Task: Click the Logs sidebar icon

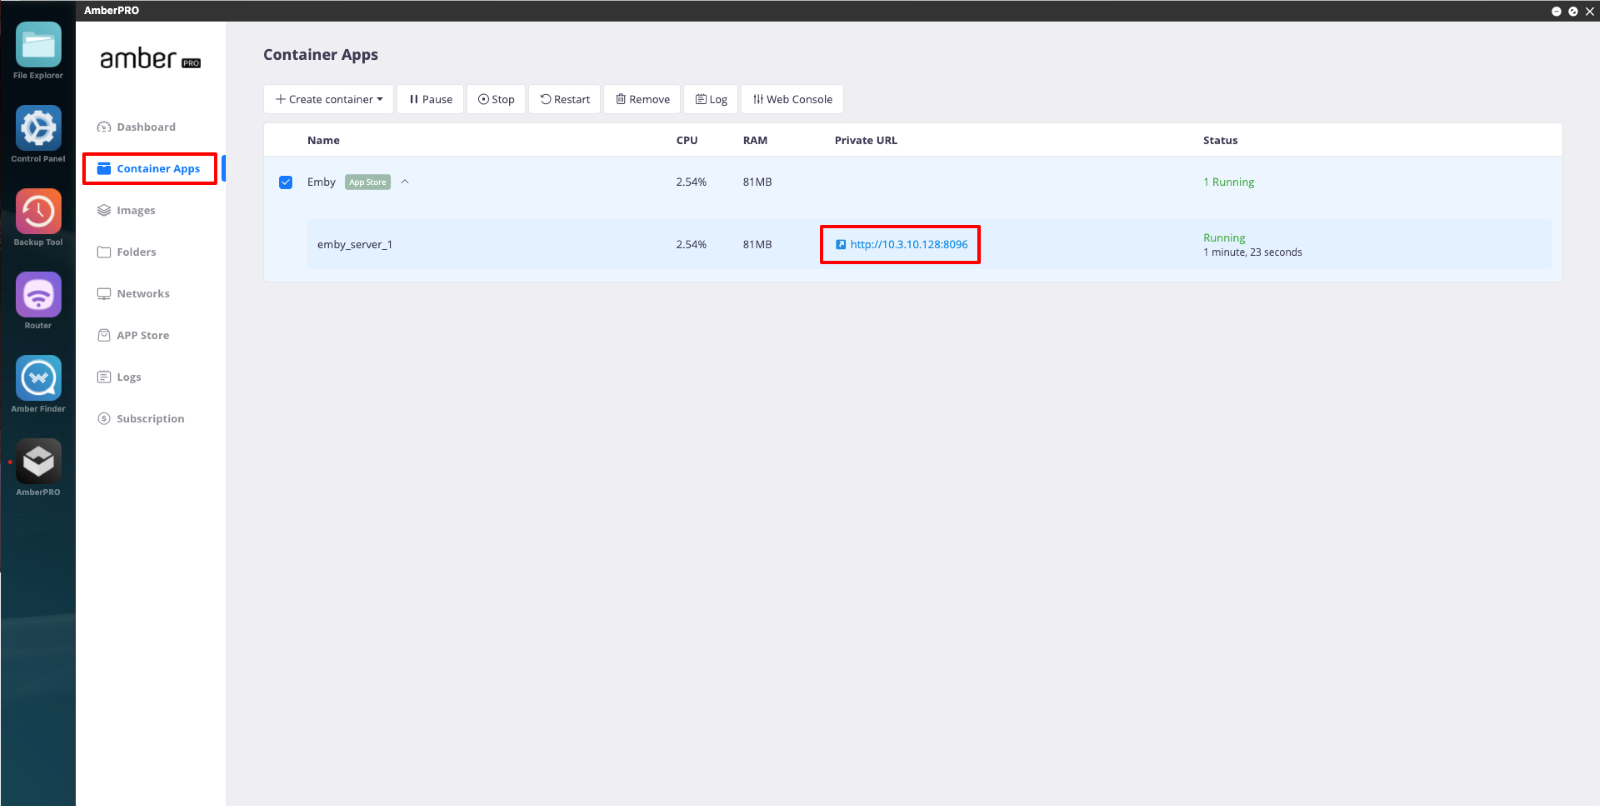Action: pos(104,377)
